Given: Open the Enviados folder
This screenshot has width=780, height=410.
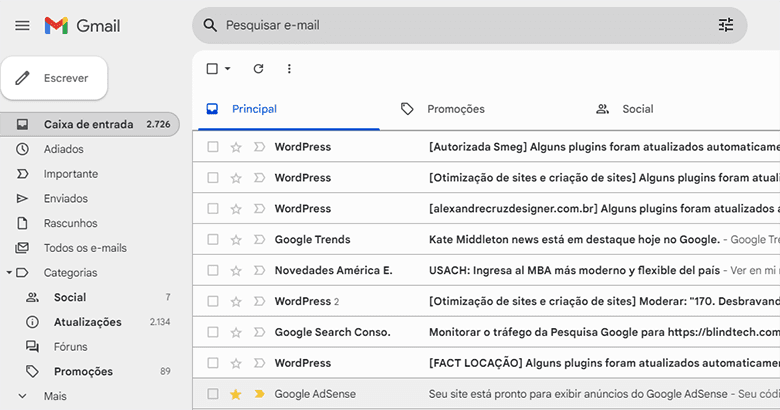Looking at the screenshot, I should coord(65,199).
